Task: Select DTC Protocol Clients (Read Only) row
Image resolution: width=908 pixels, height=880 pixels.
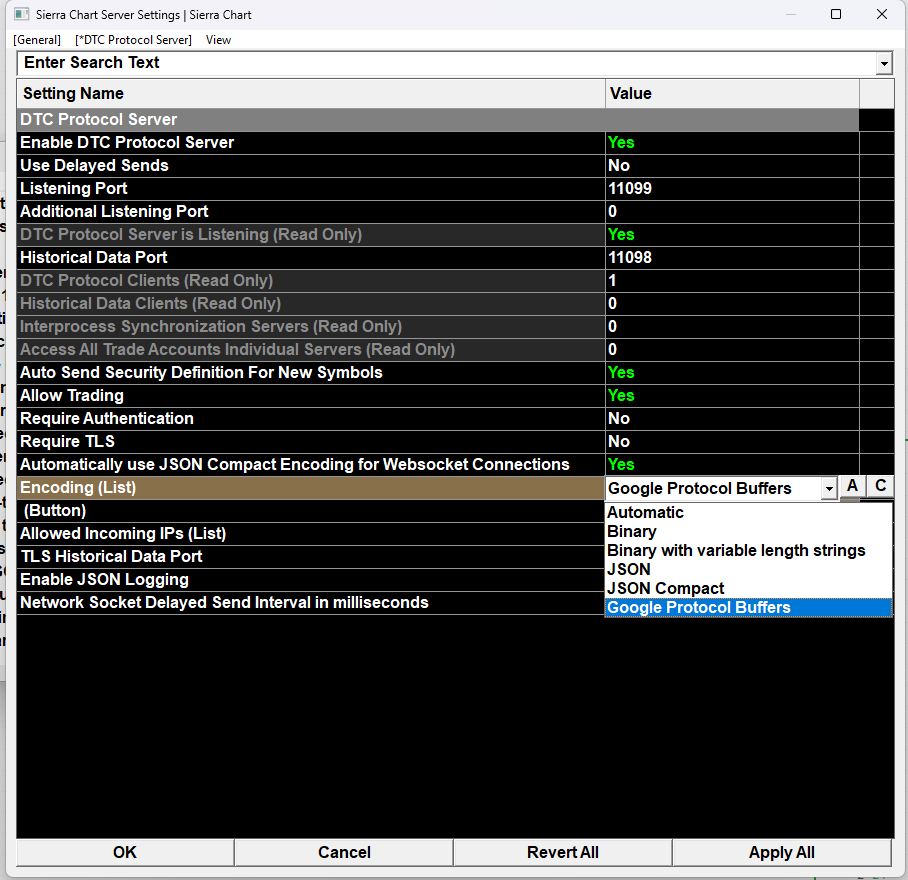Action: (311, 281)
